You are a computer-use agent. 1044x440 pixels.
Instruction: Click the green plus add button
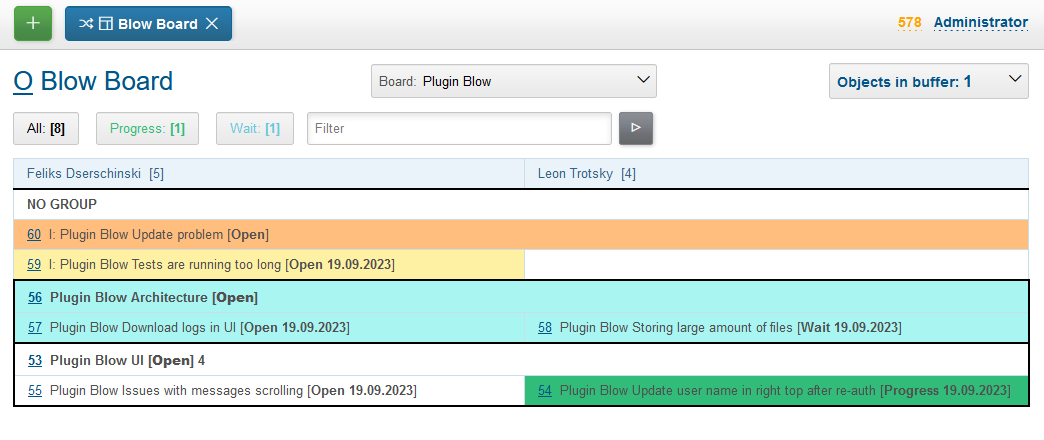tap(33, 23)
